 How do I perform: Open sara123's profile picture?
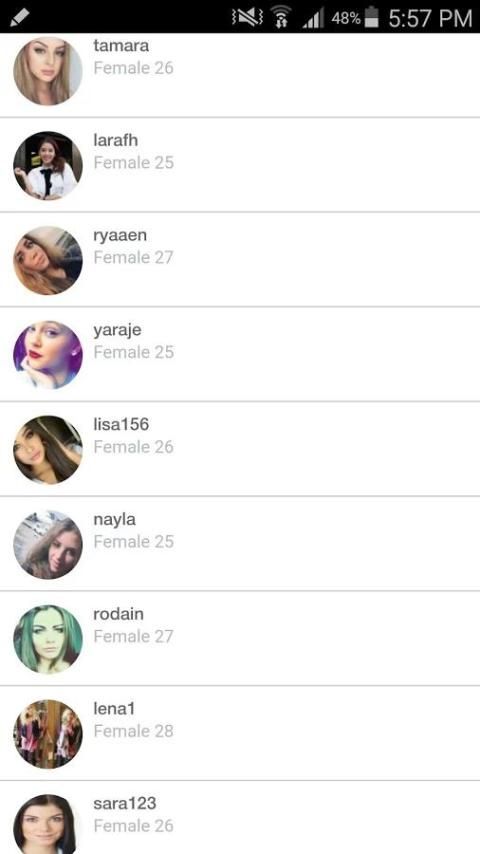48,824
